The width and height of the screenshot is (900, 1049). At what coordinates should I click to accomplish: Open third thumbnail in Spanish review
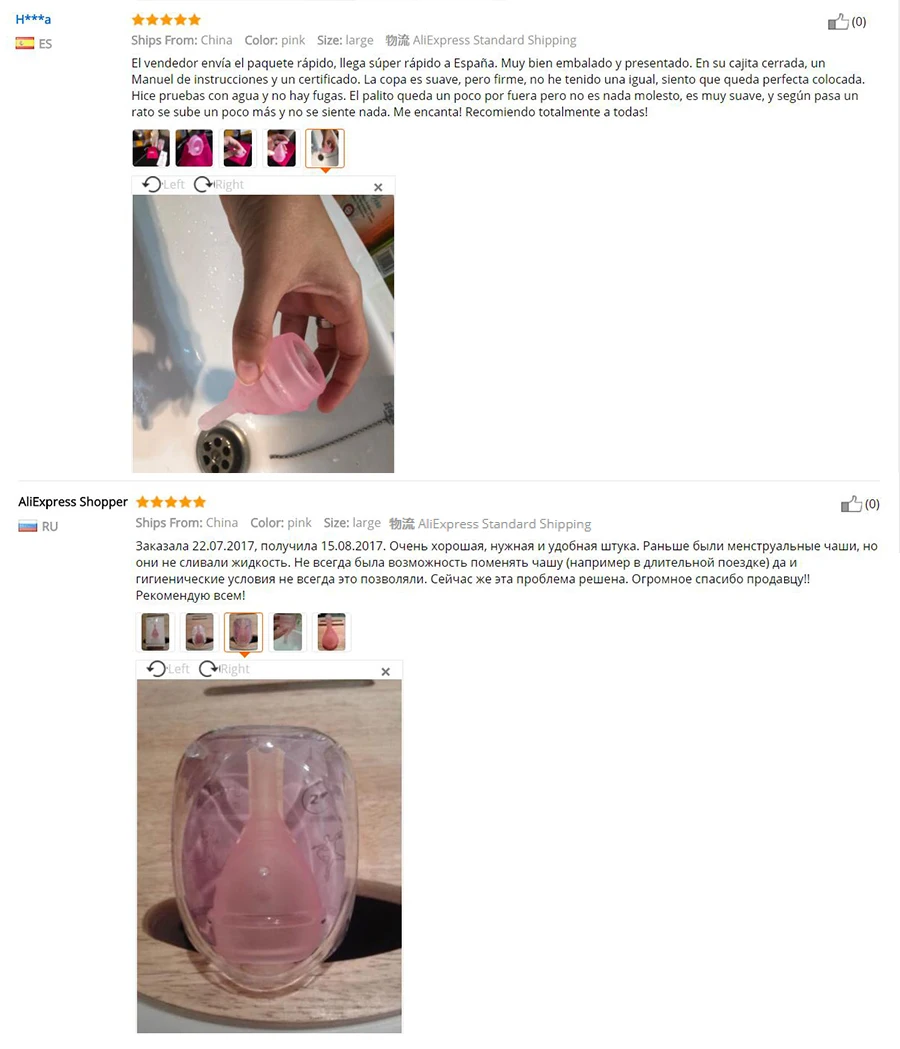(x=238, y=148)
